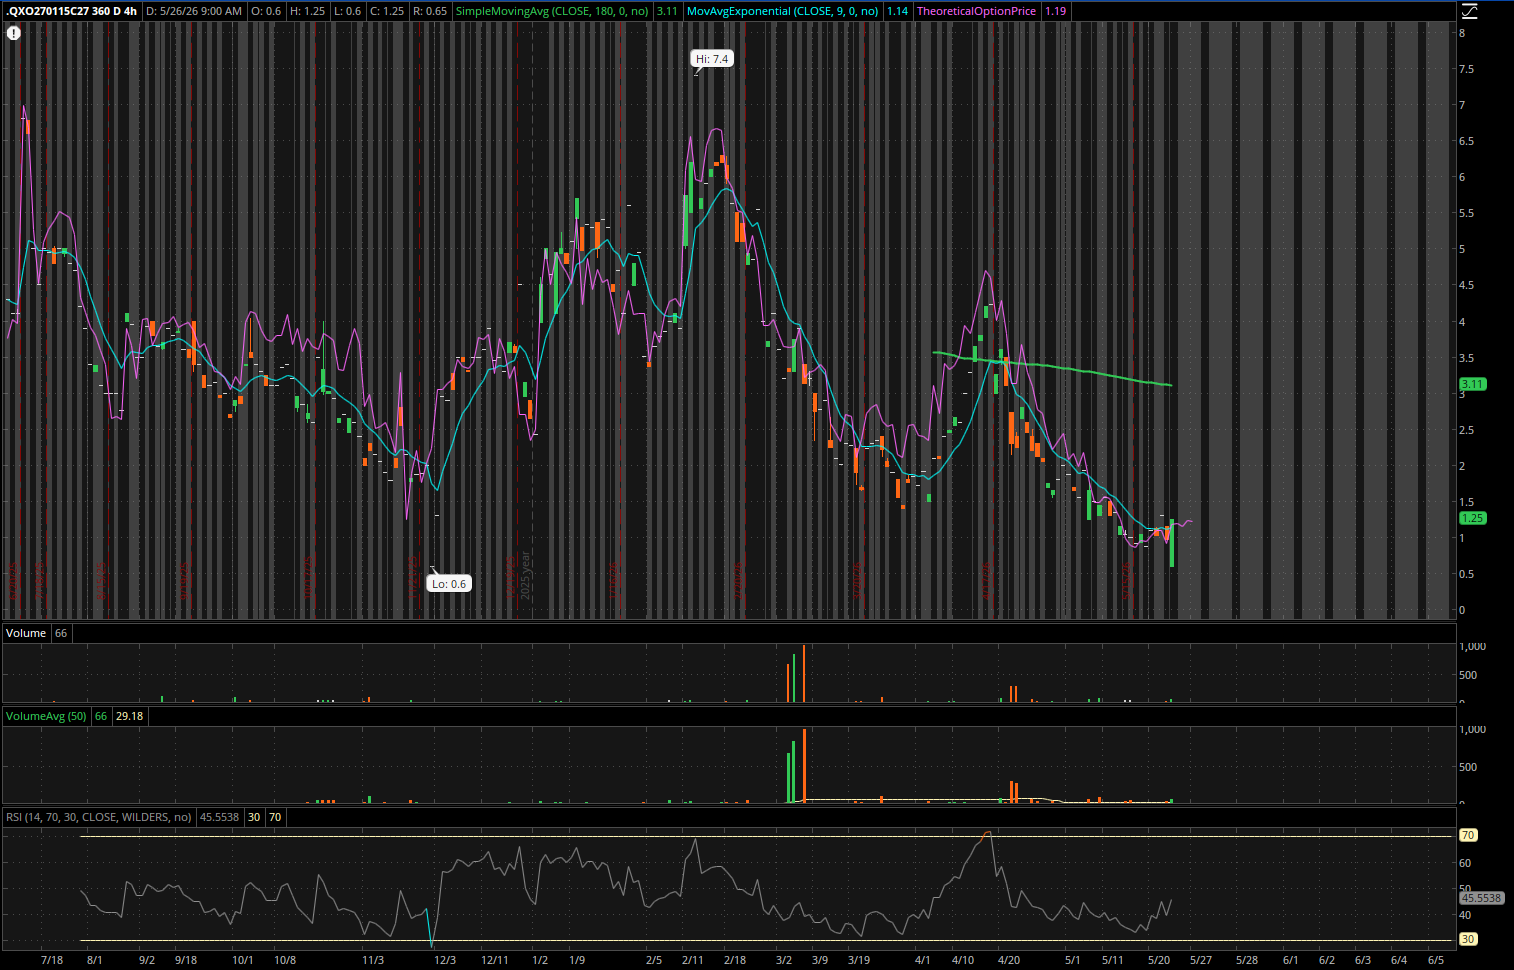Image resolution: width=1514 pixels, height=970 pixels.
Task: Click the 60 label on RSI axis
Action: pyautogui.click(x=1465, y=863)
